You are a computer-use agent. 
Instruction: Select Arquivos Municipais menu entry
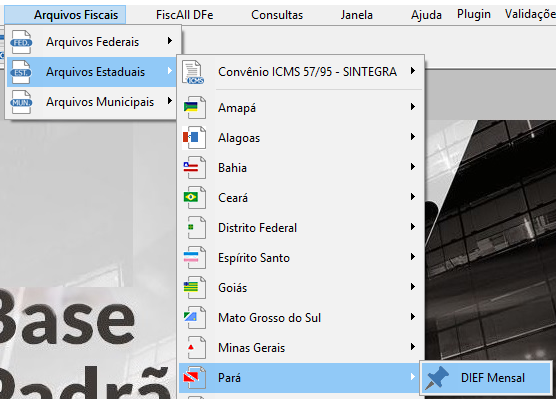[92, 102]
